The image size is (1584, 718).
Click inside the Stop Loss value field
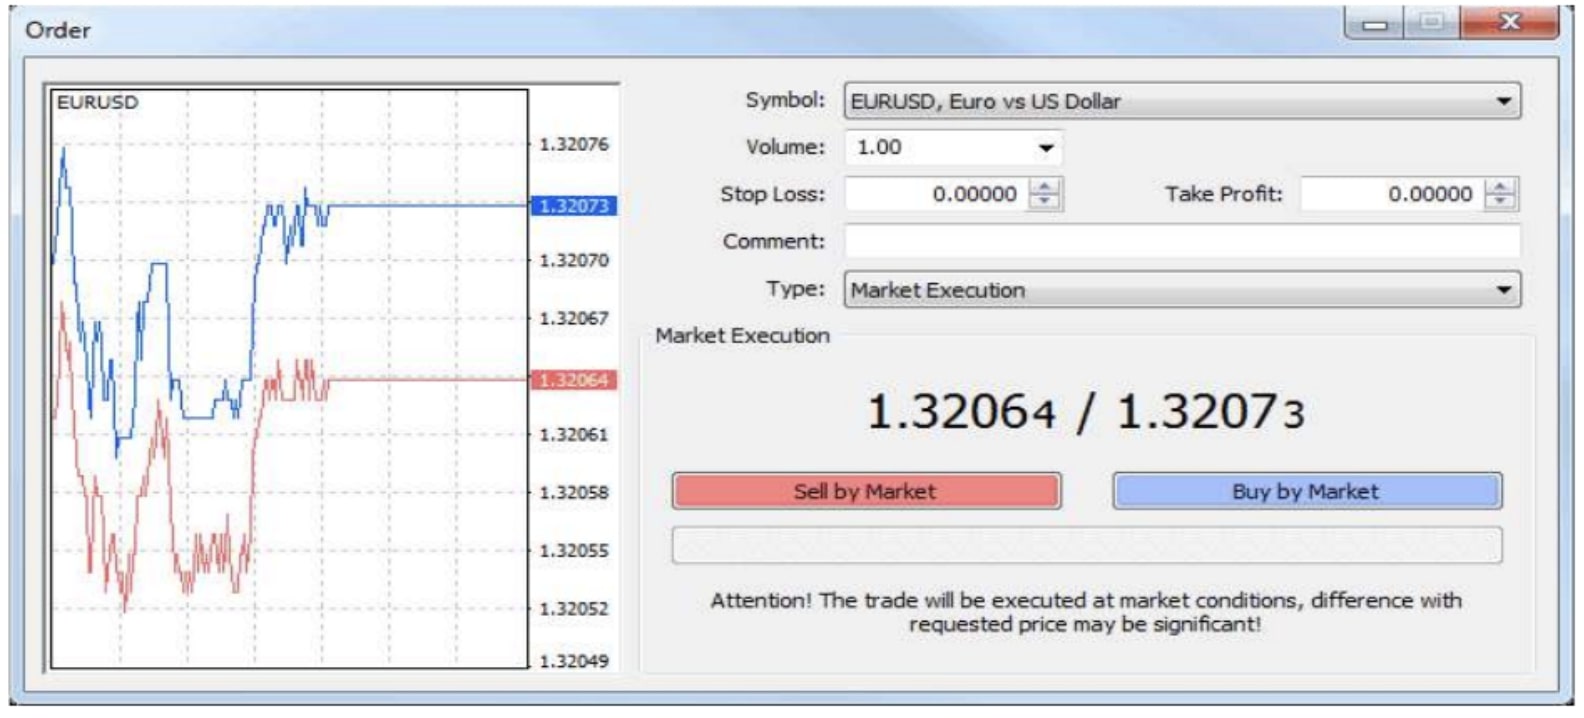[935, 194]
